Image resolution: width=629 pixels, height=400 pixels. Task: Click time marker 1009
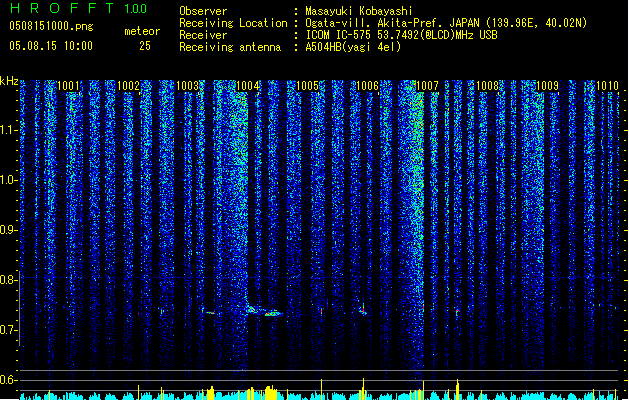(x=547, y=86)
